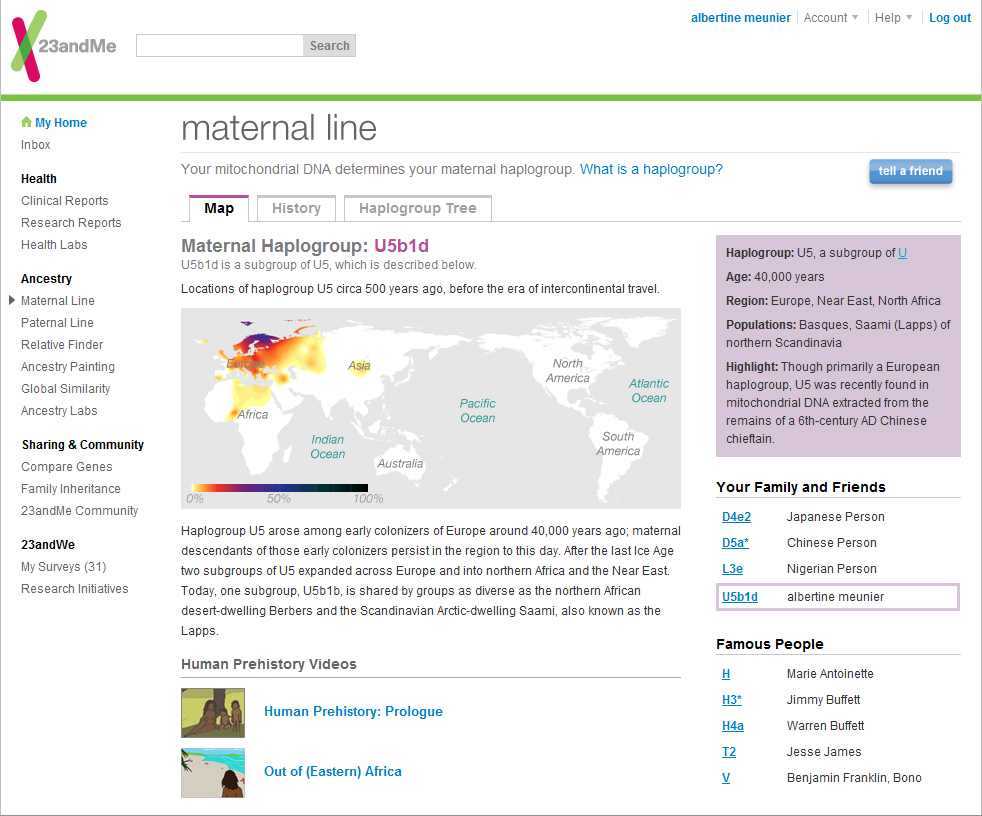Click the tell a friend button

pyautogui.click(x=911, y=171)
